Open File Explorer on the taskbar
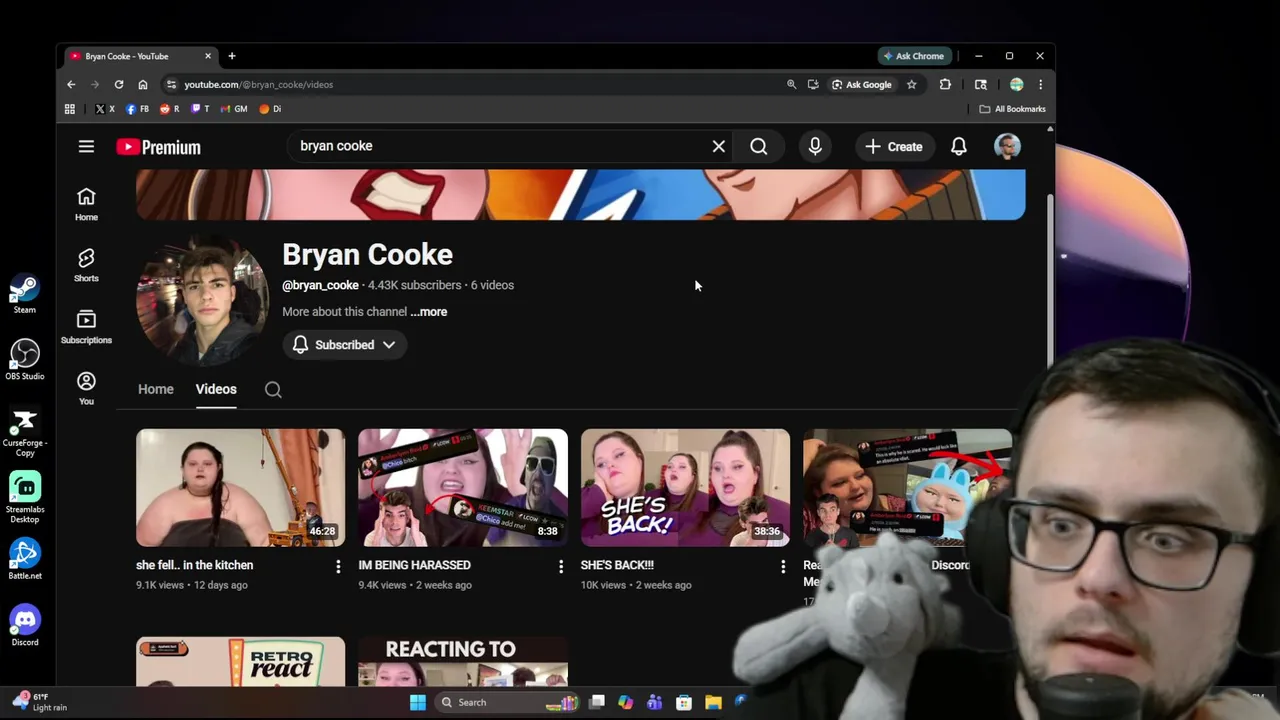This screenshot has height=720, width=1280. [713, 702]
